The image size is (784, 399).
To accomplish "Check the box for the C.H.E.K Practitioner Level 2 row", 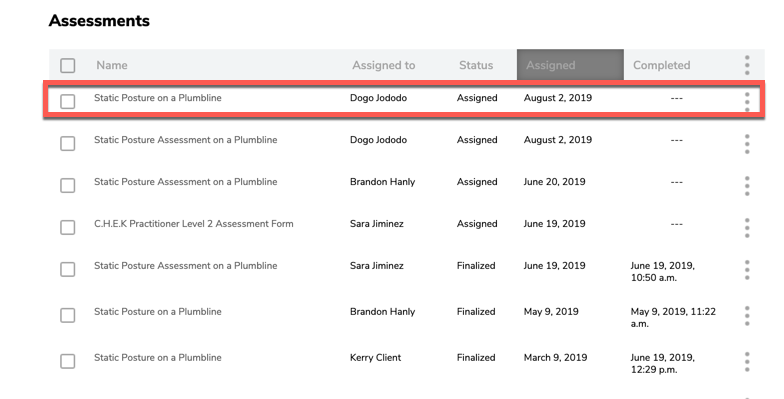I will pyautogui.click(x=68, y=228).
